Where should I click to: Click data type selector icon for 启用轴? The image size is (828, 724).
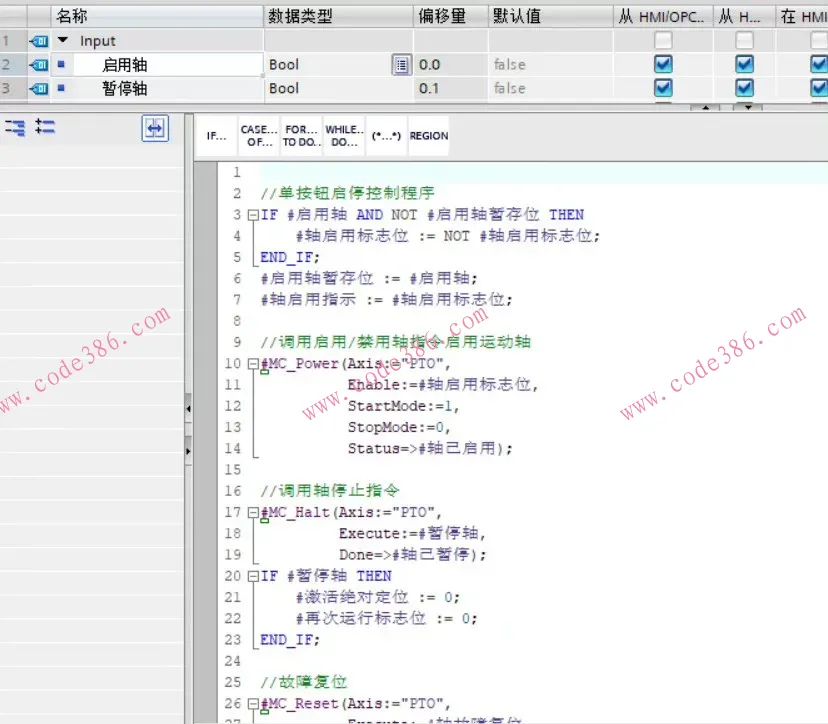click(x=402, y=65)
